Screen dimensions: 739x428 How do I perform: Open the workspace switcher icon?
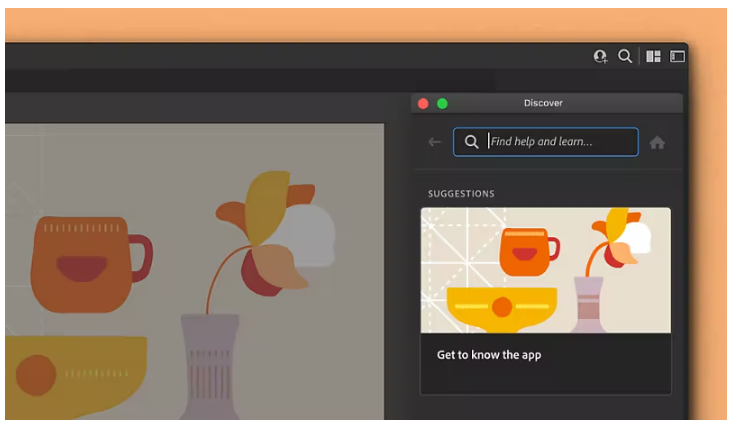pyautogui.click(x=677, y=57)
